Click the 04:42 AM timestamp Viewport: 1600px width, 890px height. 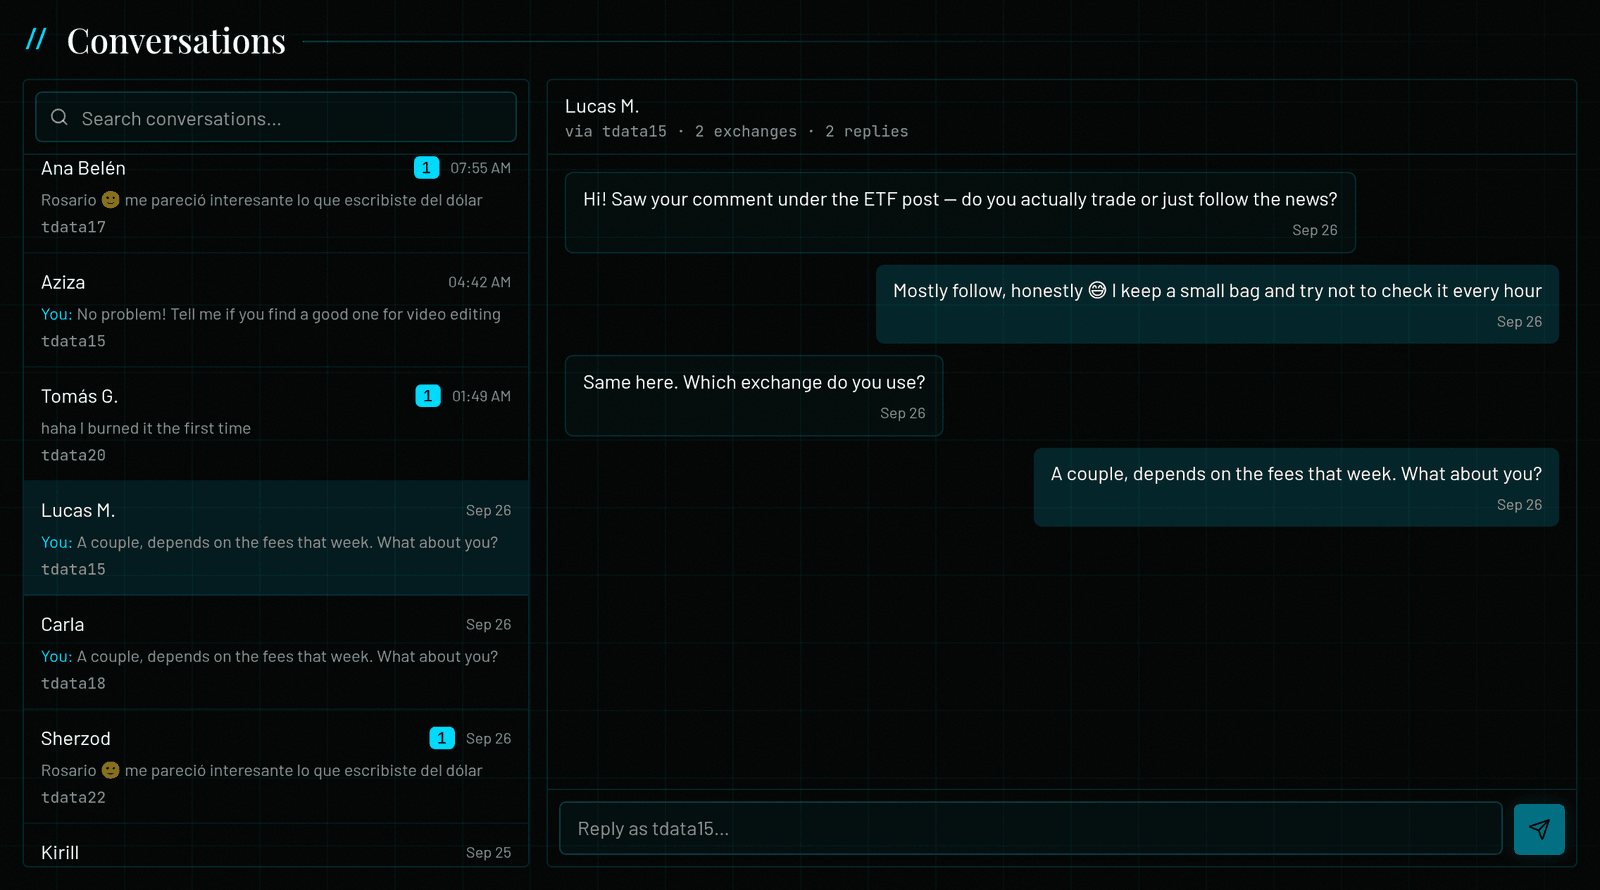click(x=479, y=282)
